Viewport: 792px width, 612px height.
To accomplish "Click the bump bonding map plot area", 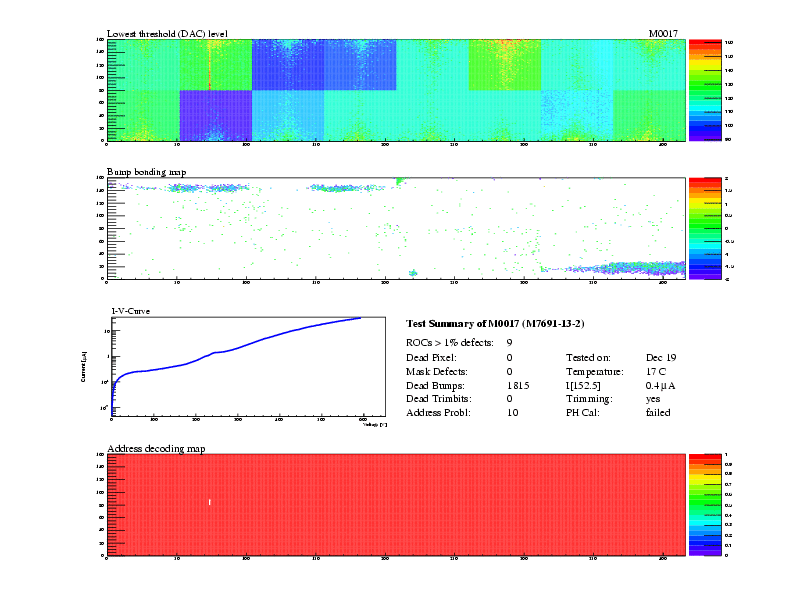I will 396,228.
